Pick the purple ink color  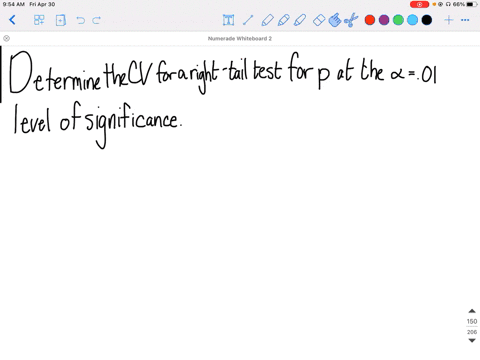click(x=384, y=20)
